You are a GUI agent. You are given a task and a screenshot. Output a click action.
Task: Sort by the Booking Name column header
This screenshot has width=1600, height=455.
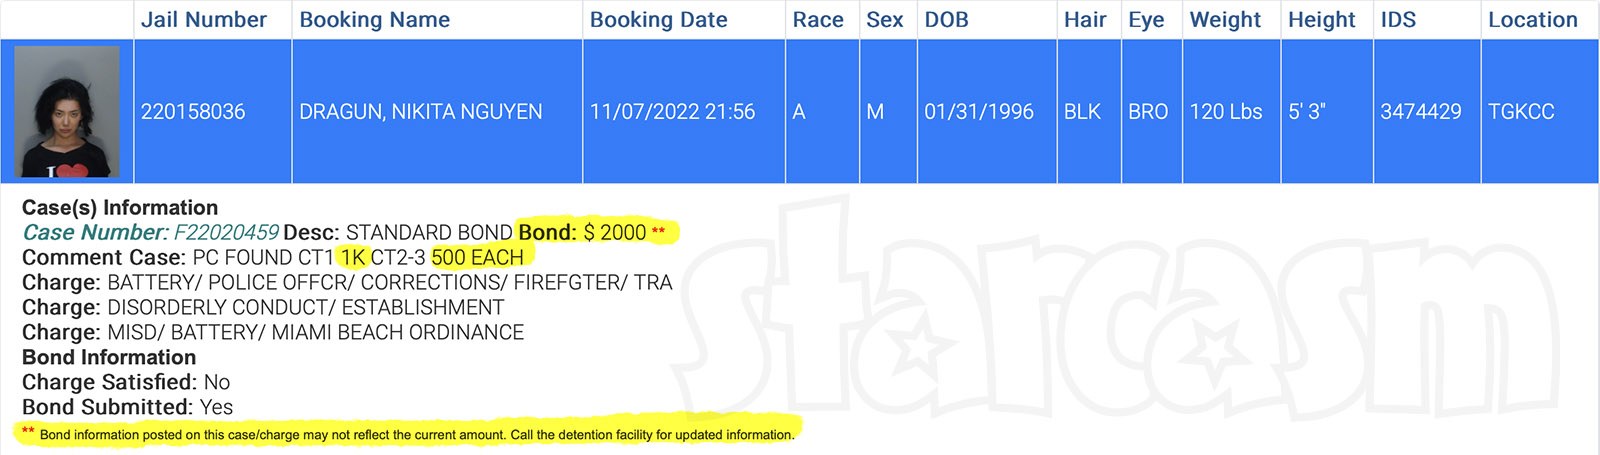click(375, 20)
